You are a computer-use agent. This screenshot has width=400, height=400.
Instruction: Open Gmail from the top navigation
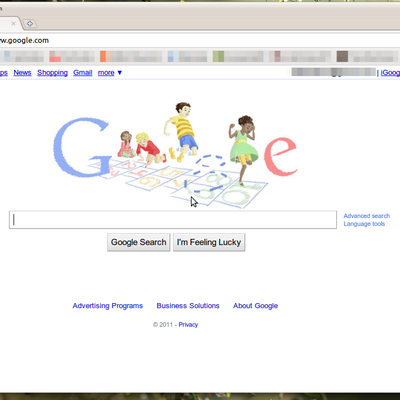tap(83, 73)
